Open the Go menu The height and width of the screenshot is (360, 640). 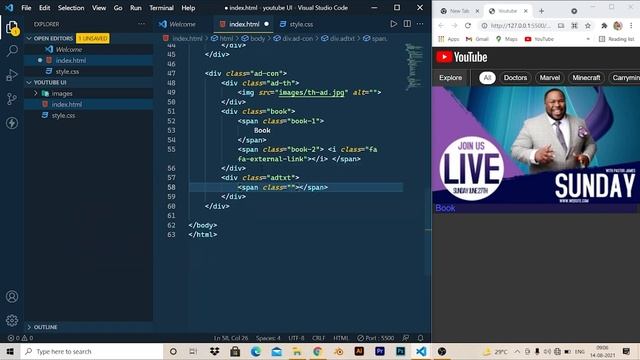click(118, 8)
